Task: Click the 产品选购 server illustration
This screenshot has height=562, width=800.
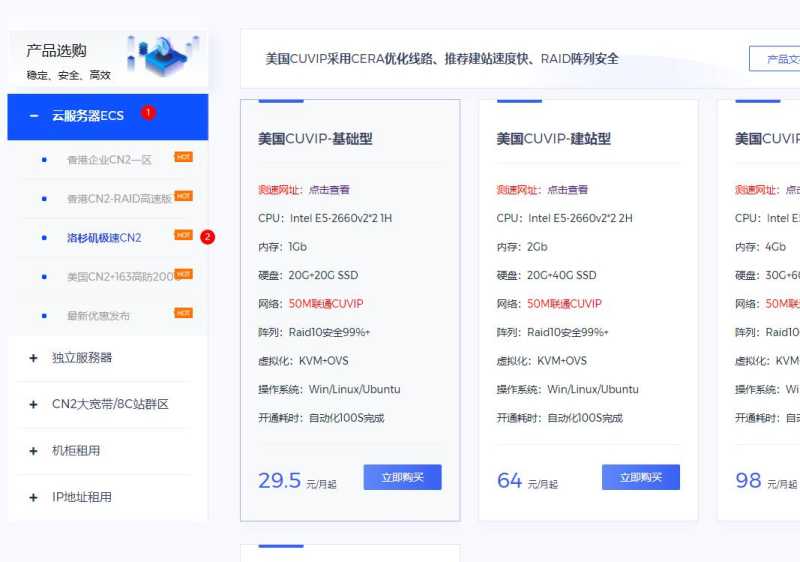Action: [163, 56]
